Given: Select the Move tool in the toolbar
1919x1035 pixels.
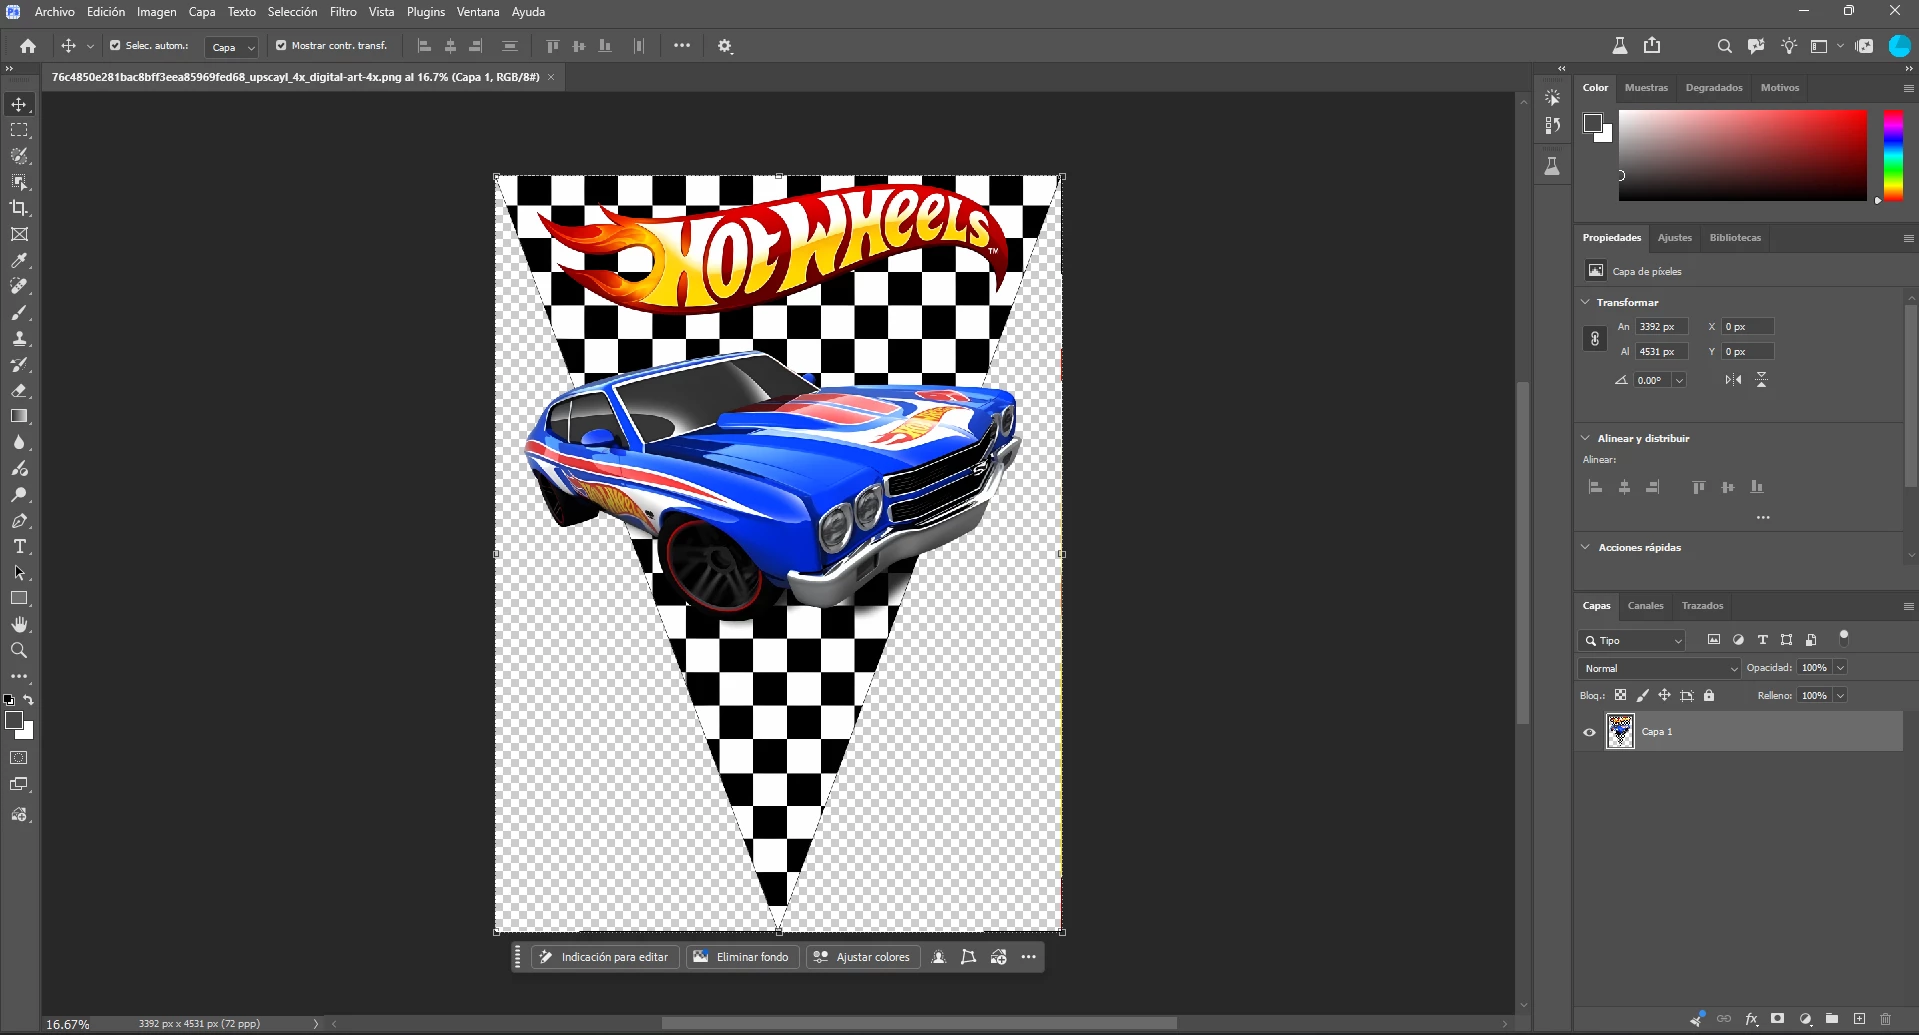Looking at the screenshot, I should [x=19, y=104].
